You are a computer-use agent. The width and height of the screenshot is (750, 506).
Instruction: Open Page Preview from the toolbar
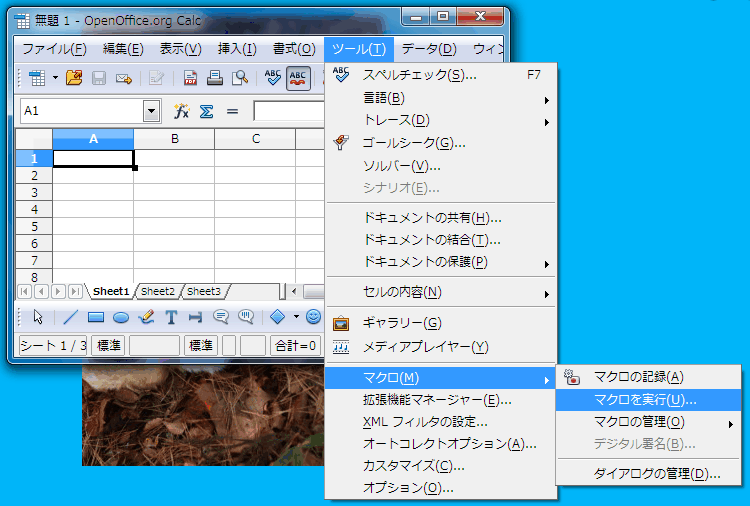coord(240,78)
